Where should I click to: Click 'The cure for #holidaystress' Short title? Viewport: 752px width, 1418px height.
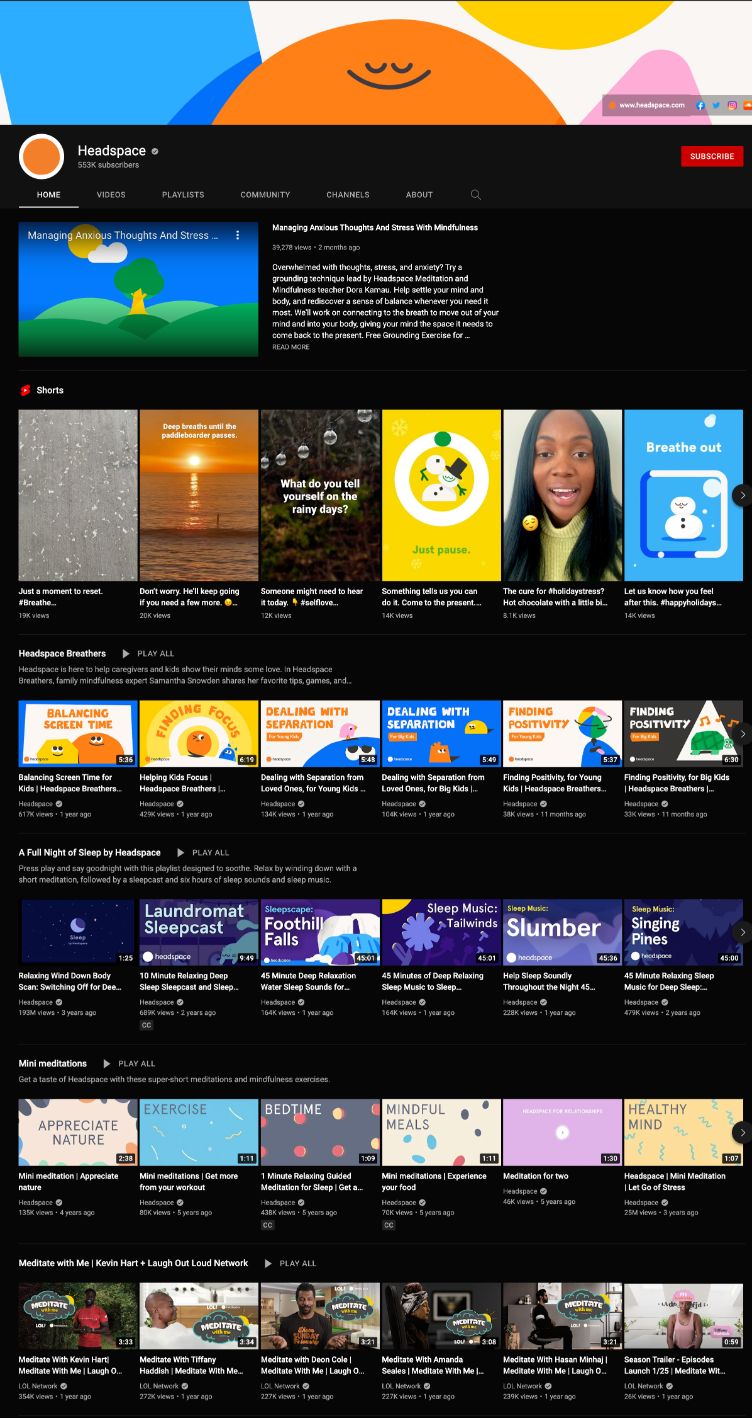(x=554, y=597)
